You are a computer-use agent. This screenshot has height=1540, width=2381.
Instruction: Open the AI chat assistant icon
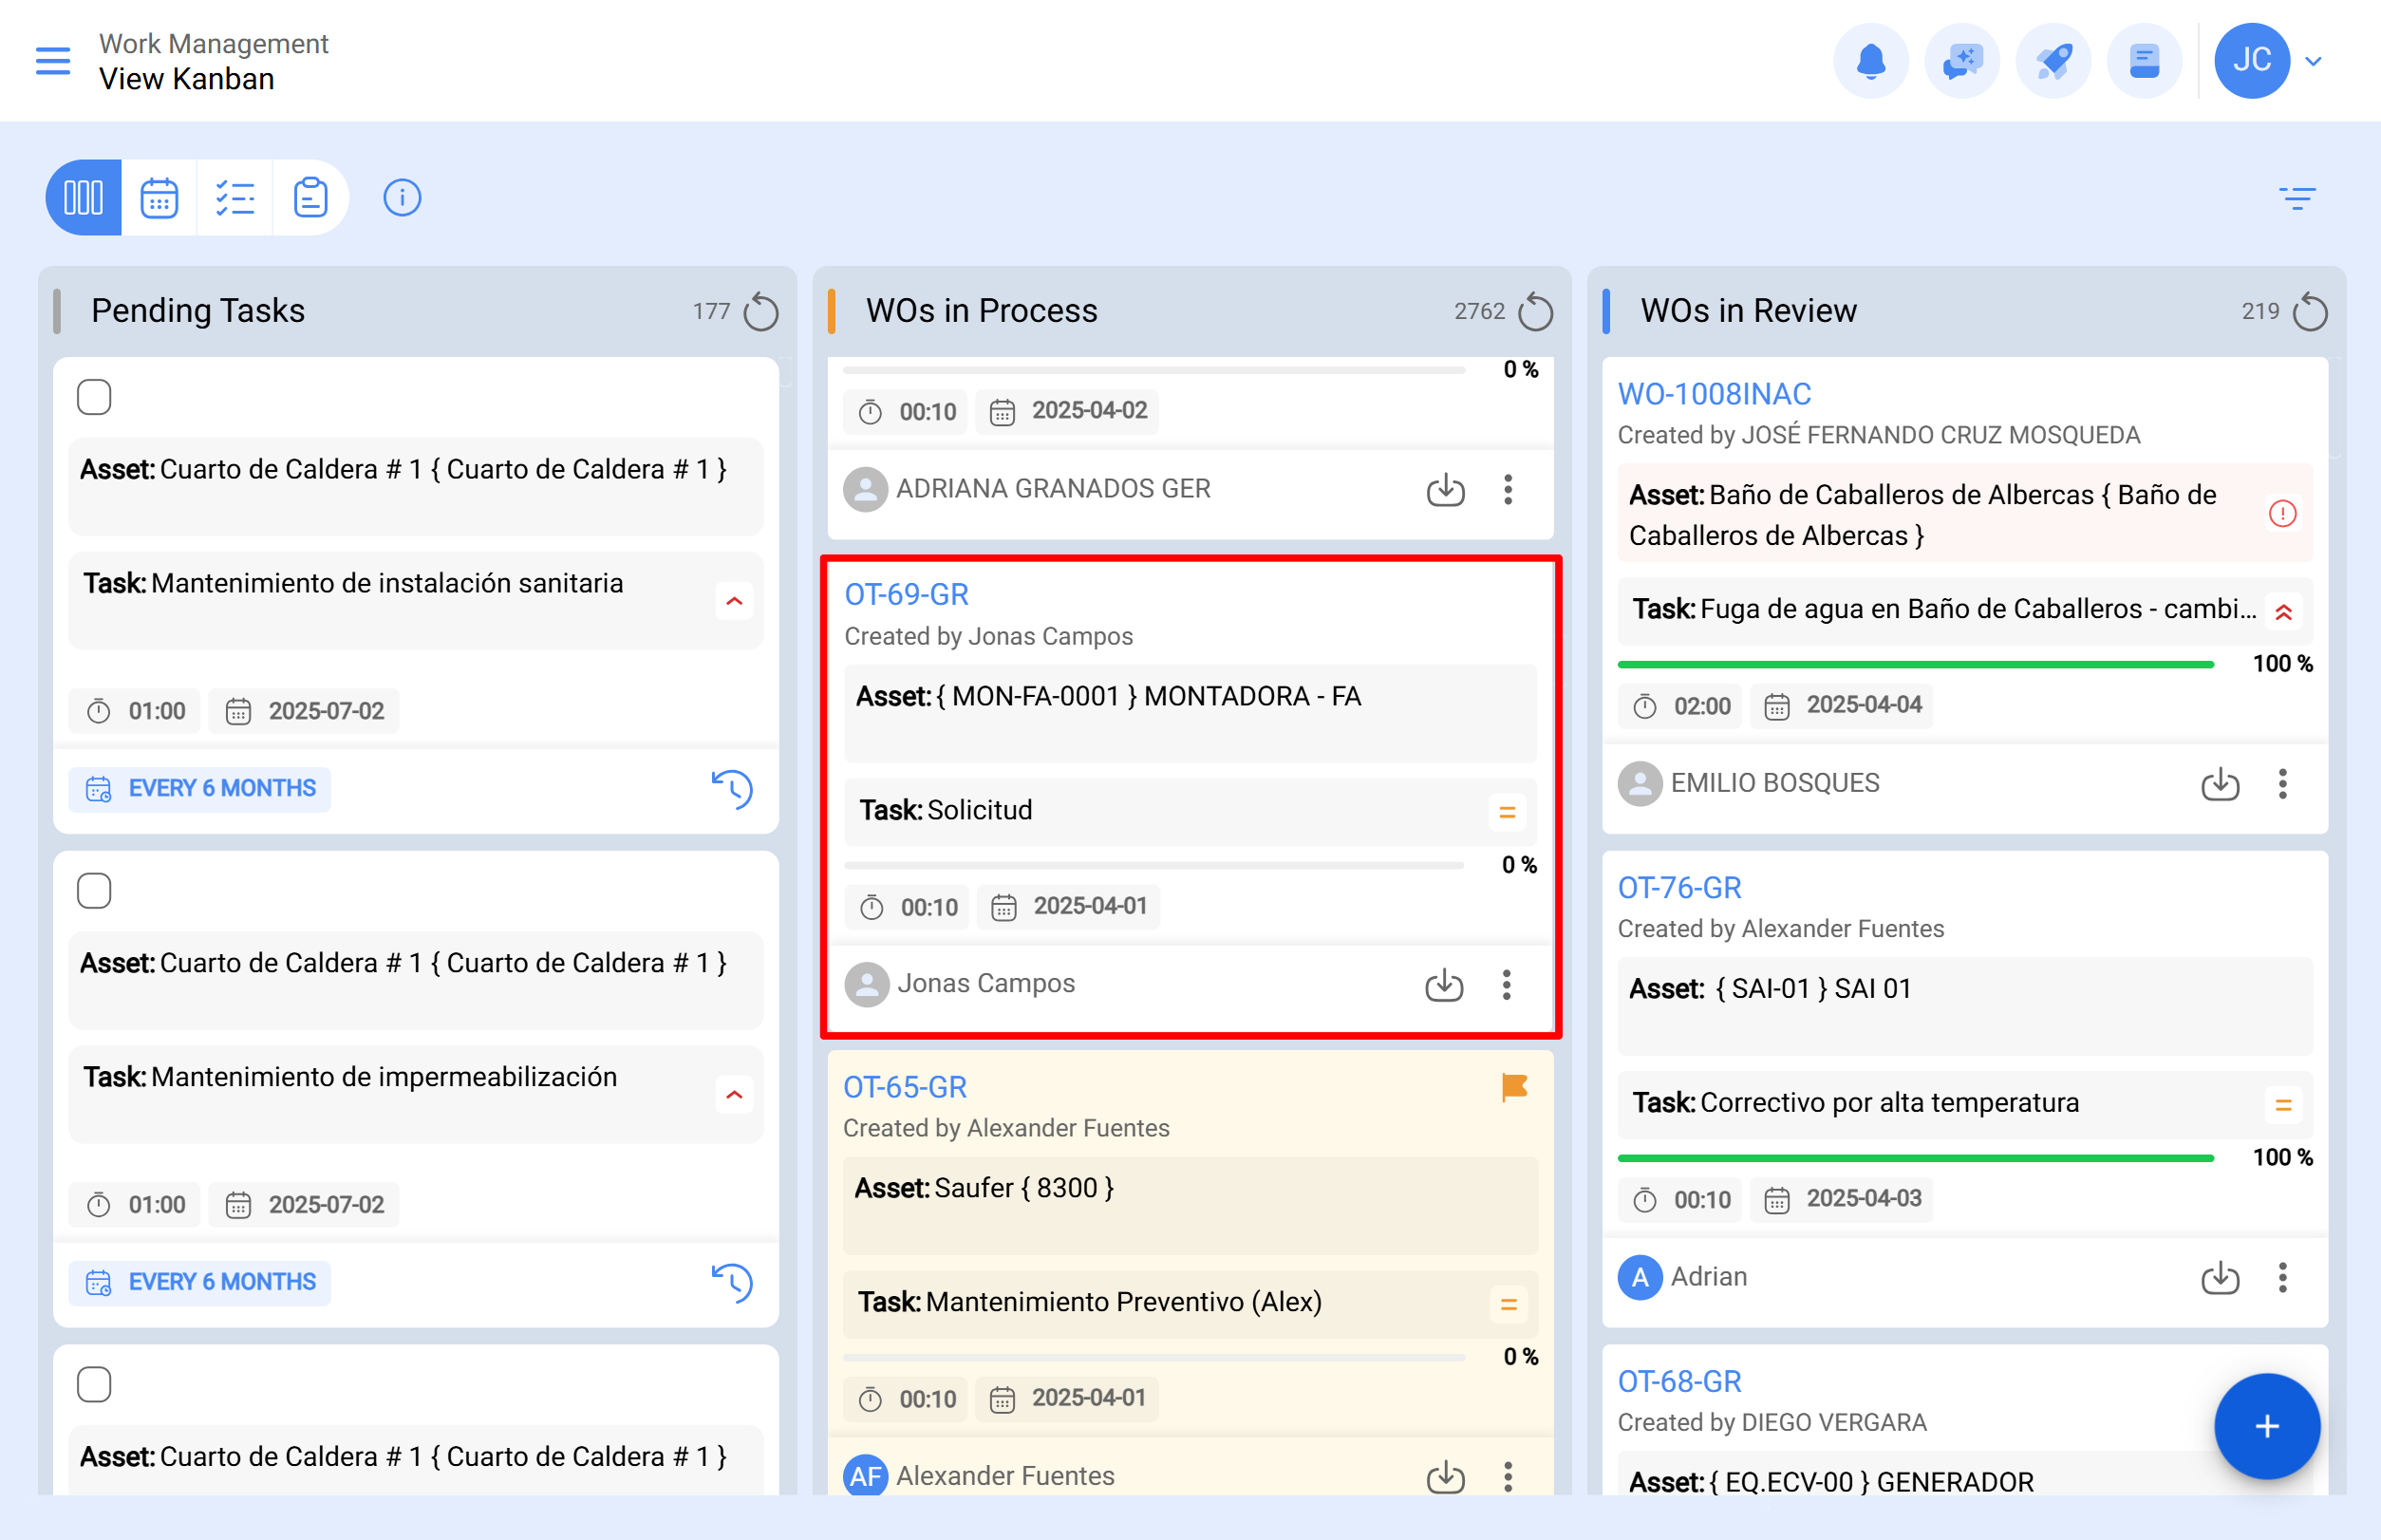(1962, 61)
